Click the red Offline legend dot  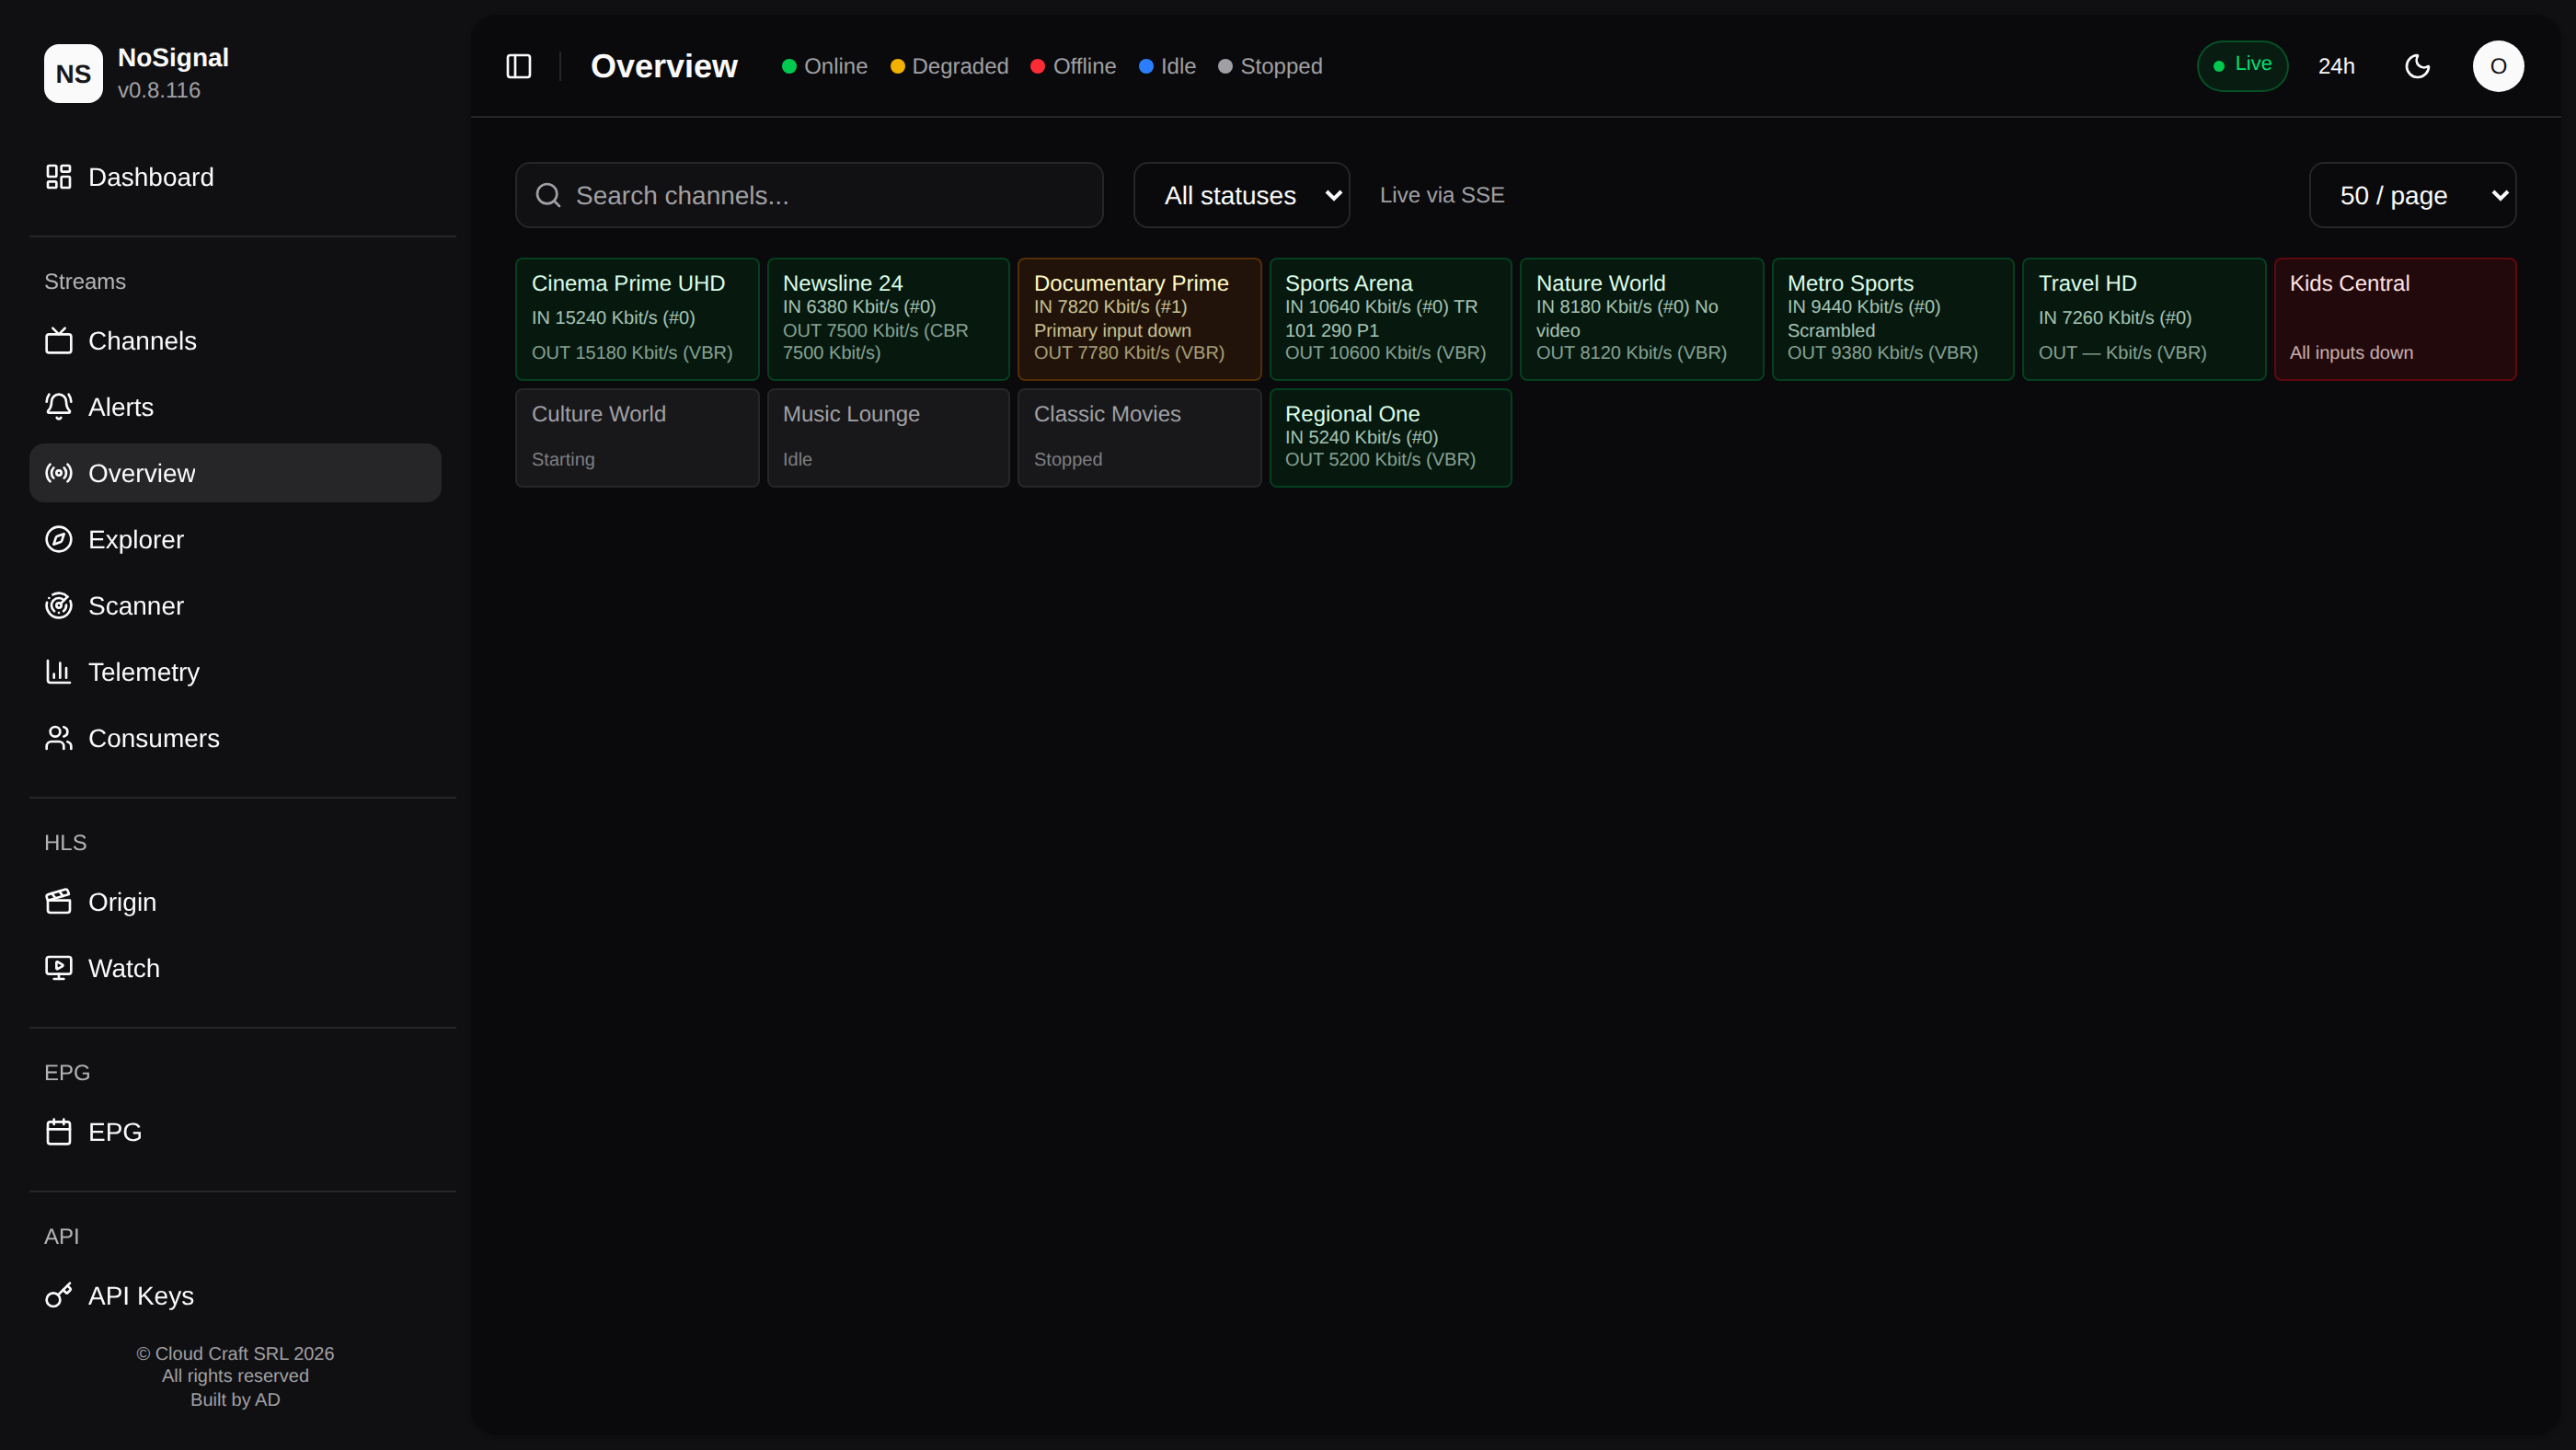(x=1038, y=66)
